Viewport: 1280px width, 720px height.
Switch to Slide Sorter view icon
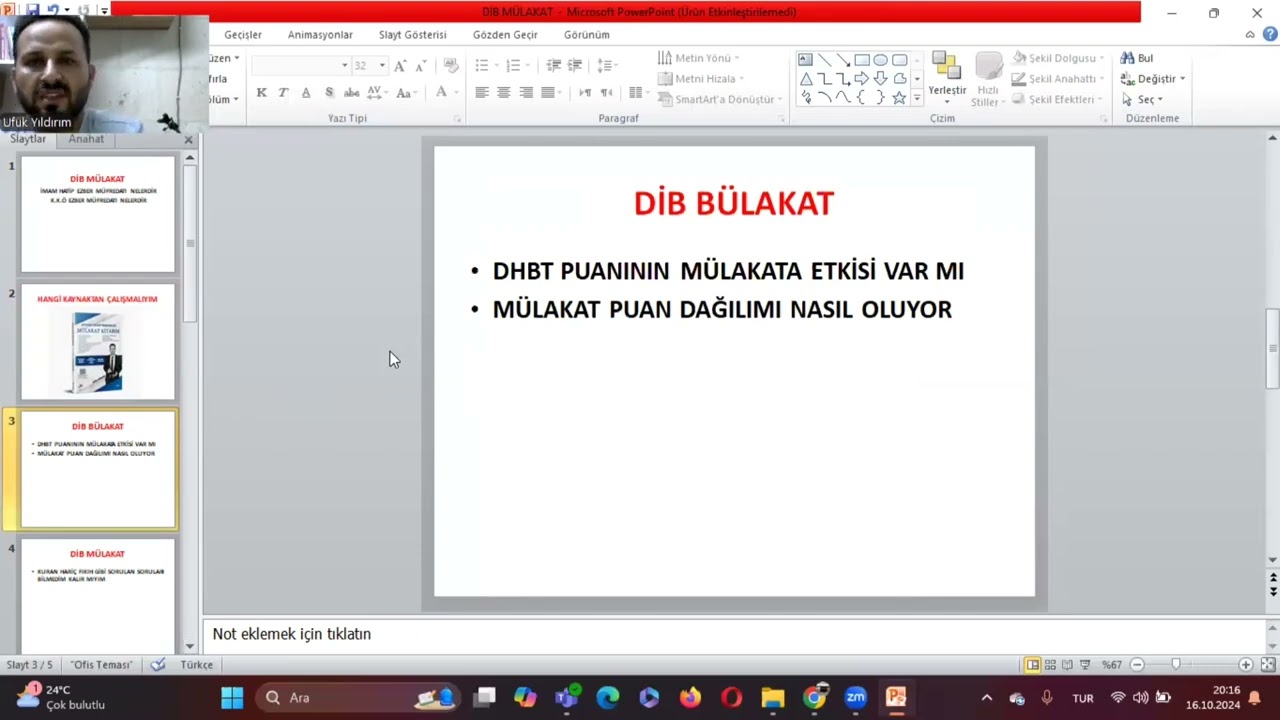[1050, 665]
